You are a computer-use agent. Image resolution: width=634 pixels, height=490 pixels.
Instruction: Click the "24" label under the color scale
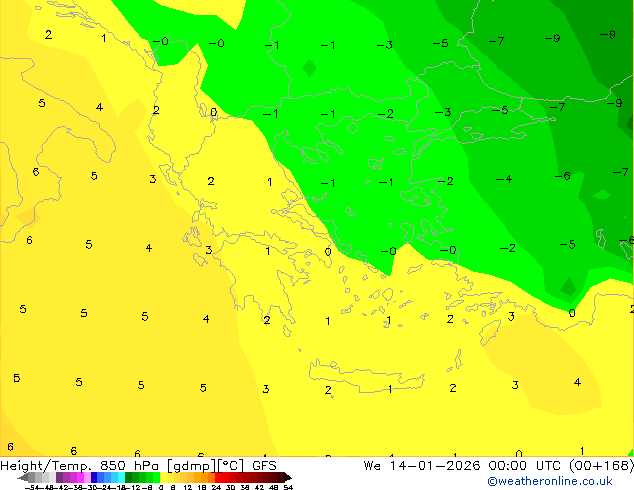[216, 487]
